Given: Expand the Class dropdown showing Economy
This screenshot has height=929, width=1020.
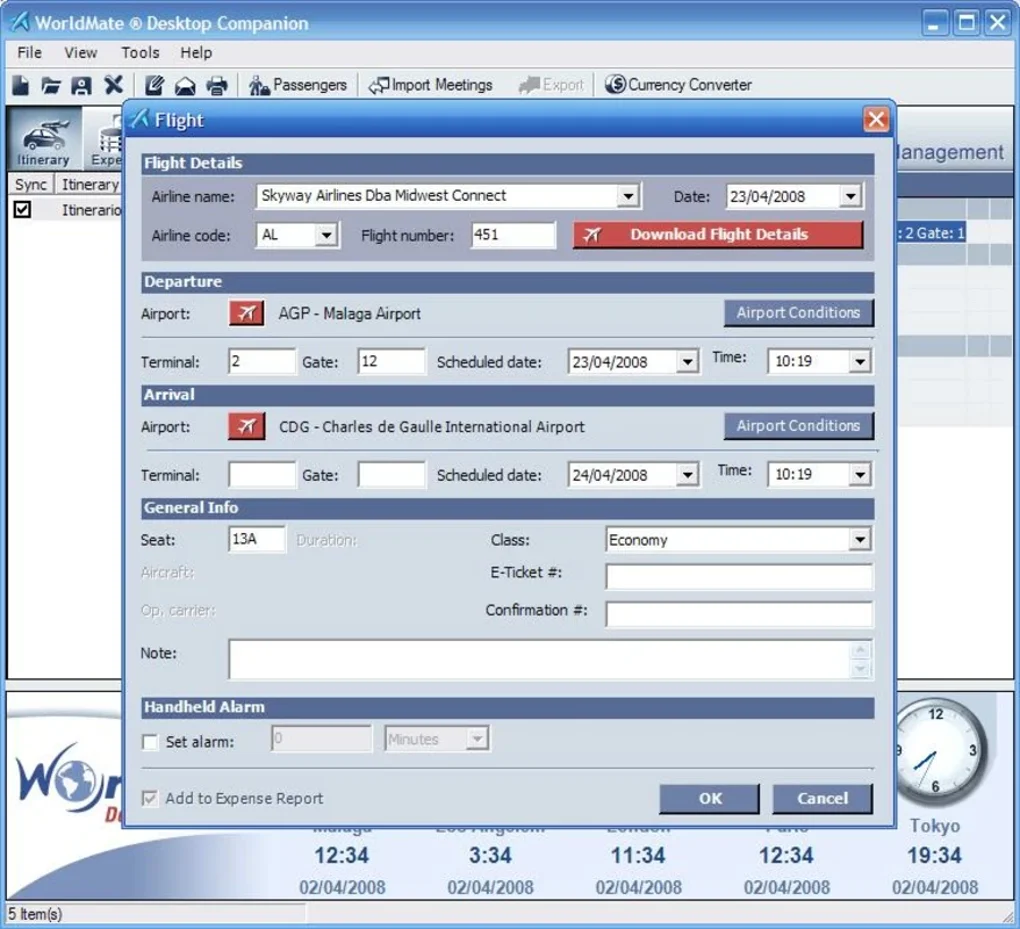Looking at the screenshot, I should (x=859, y=539).
